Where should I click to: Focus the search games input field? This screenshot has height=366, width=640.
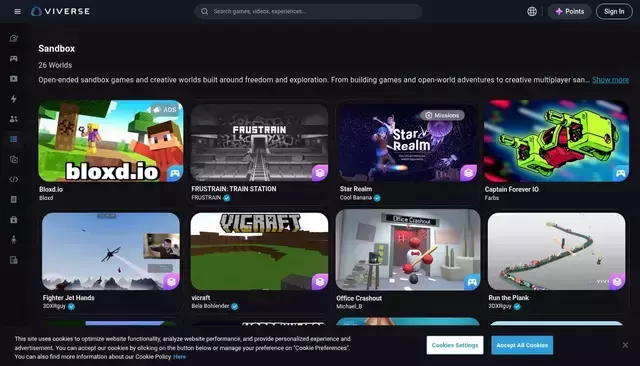tap(308, 11)
